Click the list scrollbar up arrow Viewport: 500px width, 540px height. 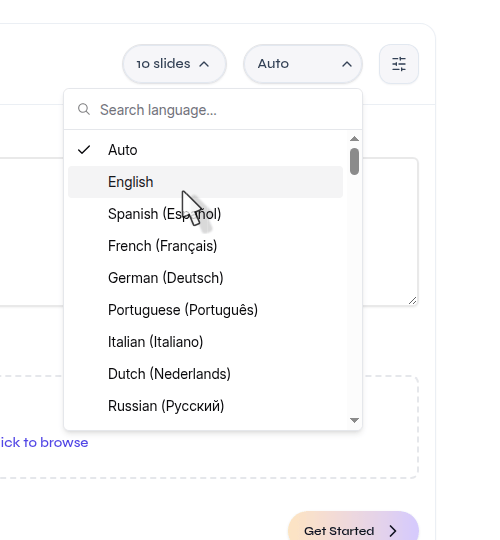coord(354,139)
